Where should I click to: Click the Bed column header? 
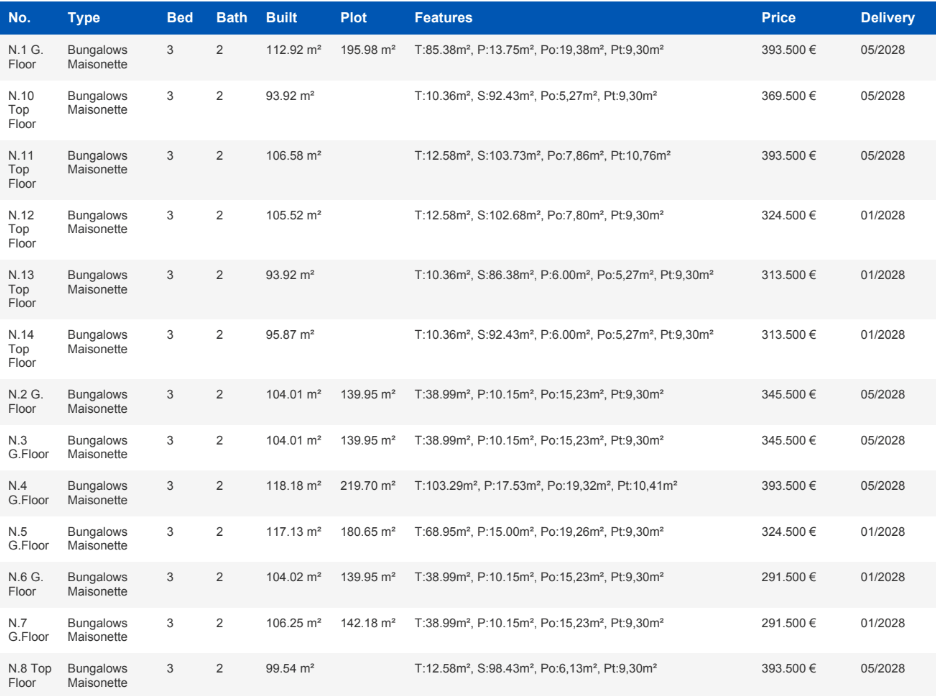pyautogui.click(x=179, y=18)
